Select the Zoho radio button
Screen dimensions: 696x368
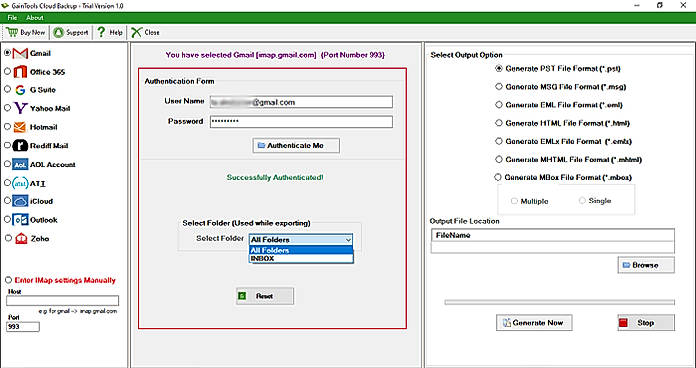tap(8, 238)
